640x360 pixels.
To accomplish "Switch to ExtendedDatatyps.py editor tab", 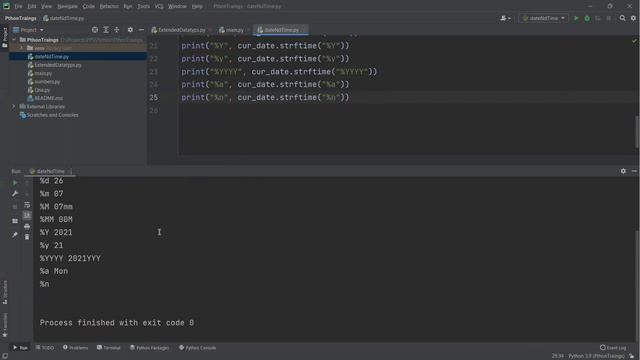I will 181,30.
